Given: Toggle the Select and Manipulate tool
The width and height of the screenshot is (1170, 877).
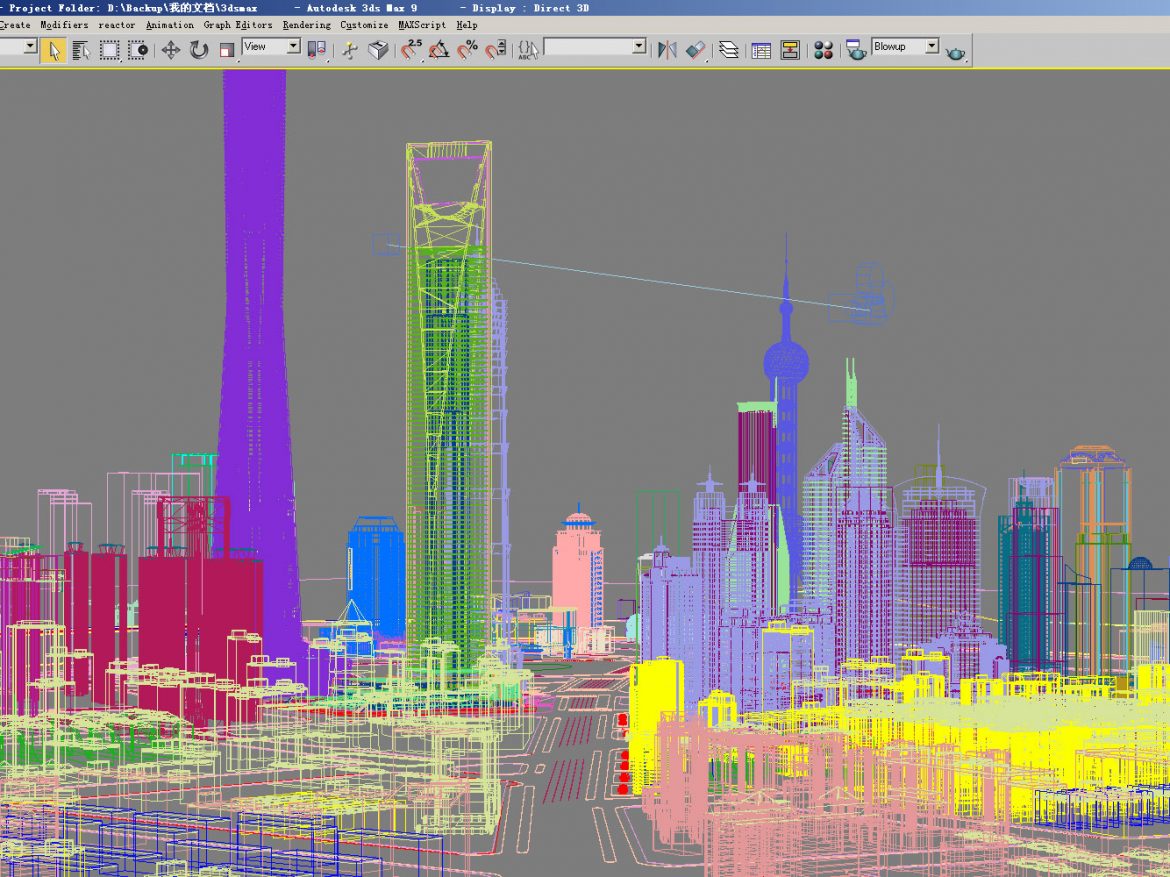Looking at the screenshot, I should click(350, 50).
